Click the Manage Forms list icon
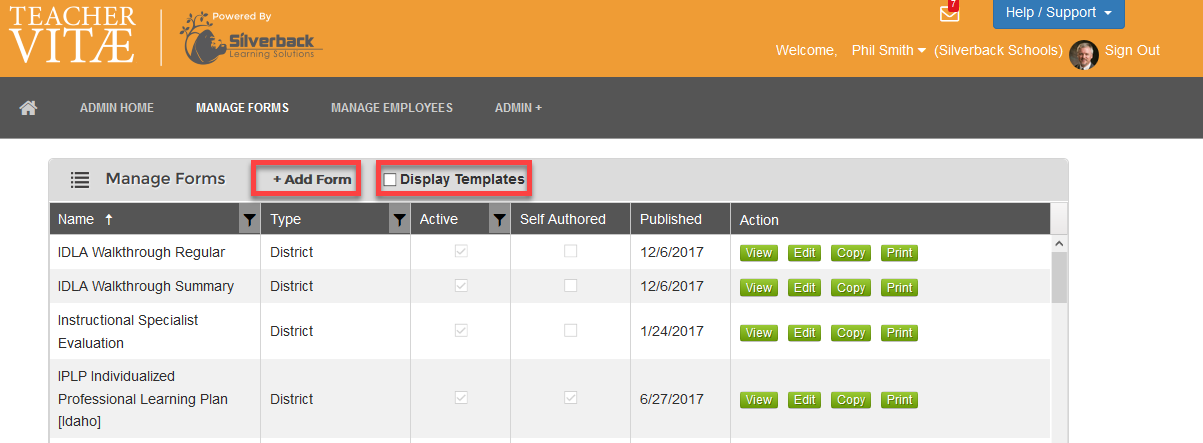This screenshot has height=443, width=1203. pyautogui.click(x=80, y=180)
